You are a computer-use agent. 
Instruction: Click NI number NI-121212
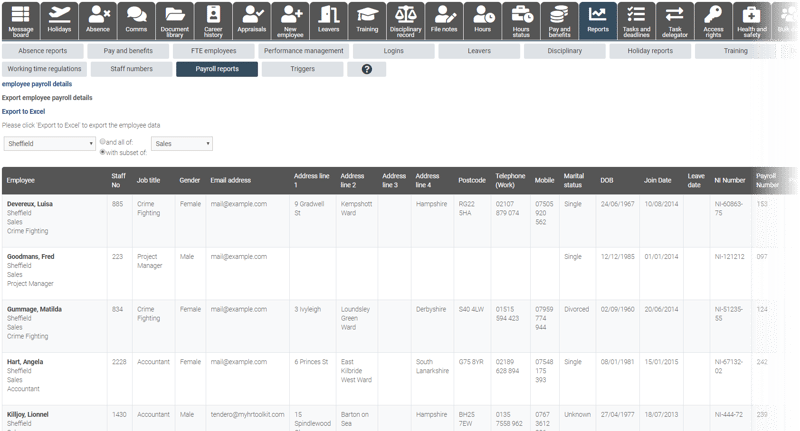(729, 257)
